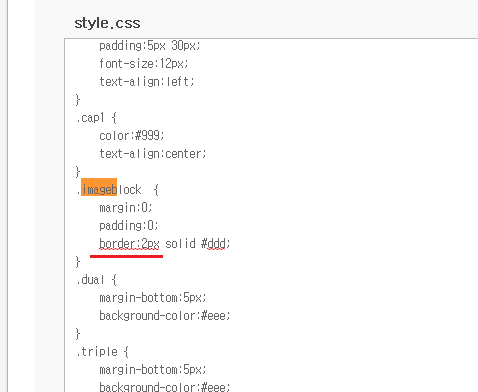Click the text-align:left declaration

147,82
